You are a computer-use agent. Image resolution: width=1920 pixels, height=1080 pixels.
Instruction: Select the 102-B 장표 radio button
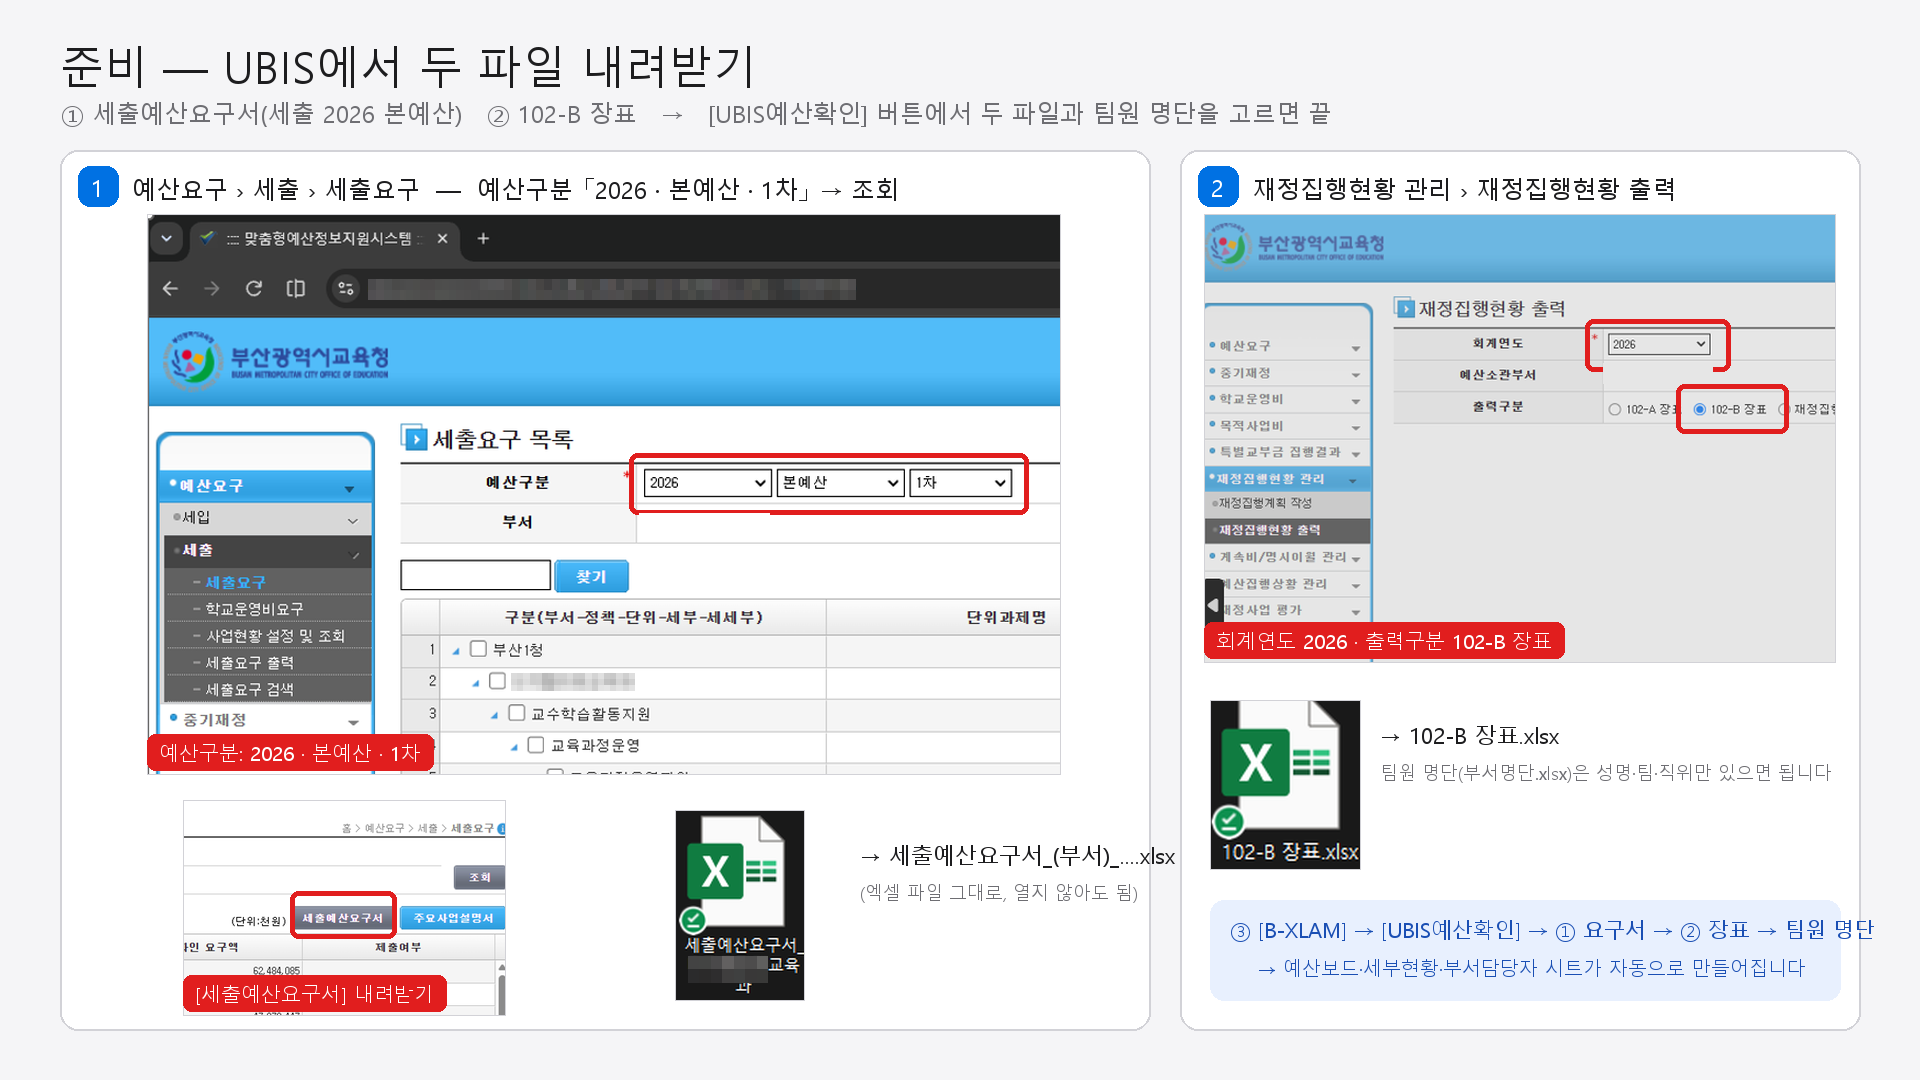[1699, 409]
